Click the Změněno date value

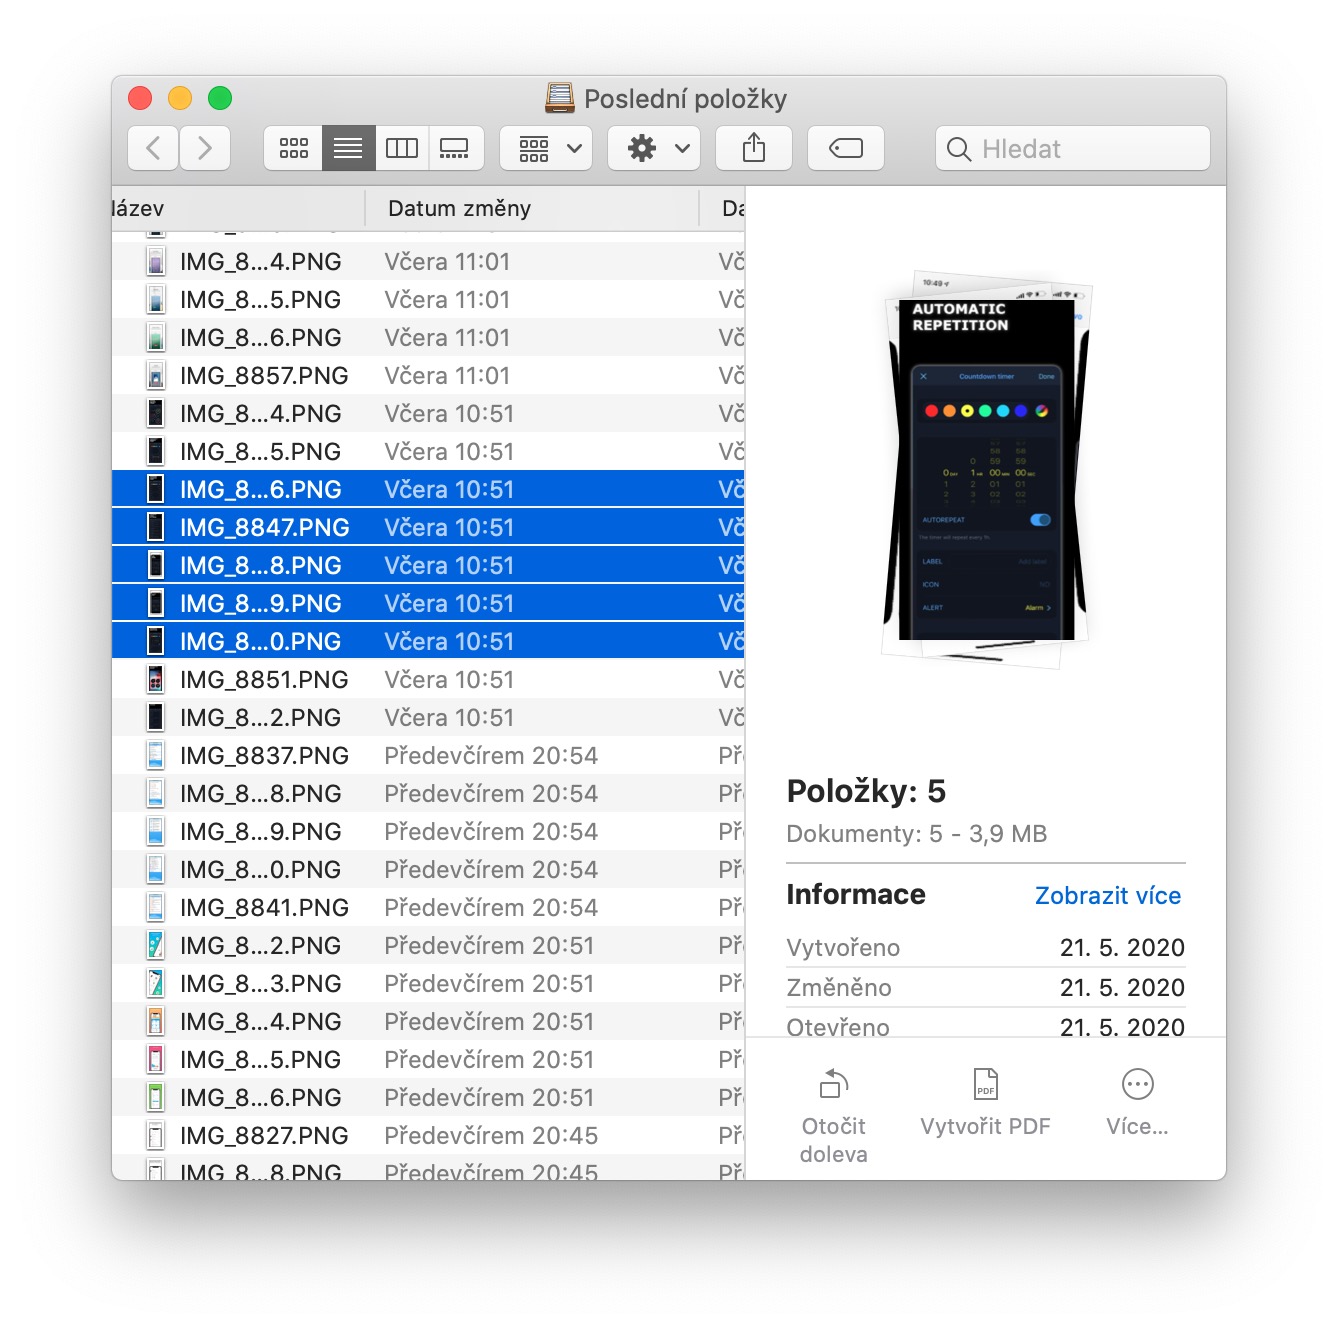[x=1122, y=987]
